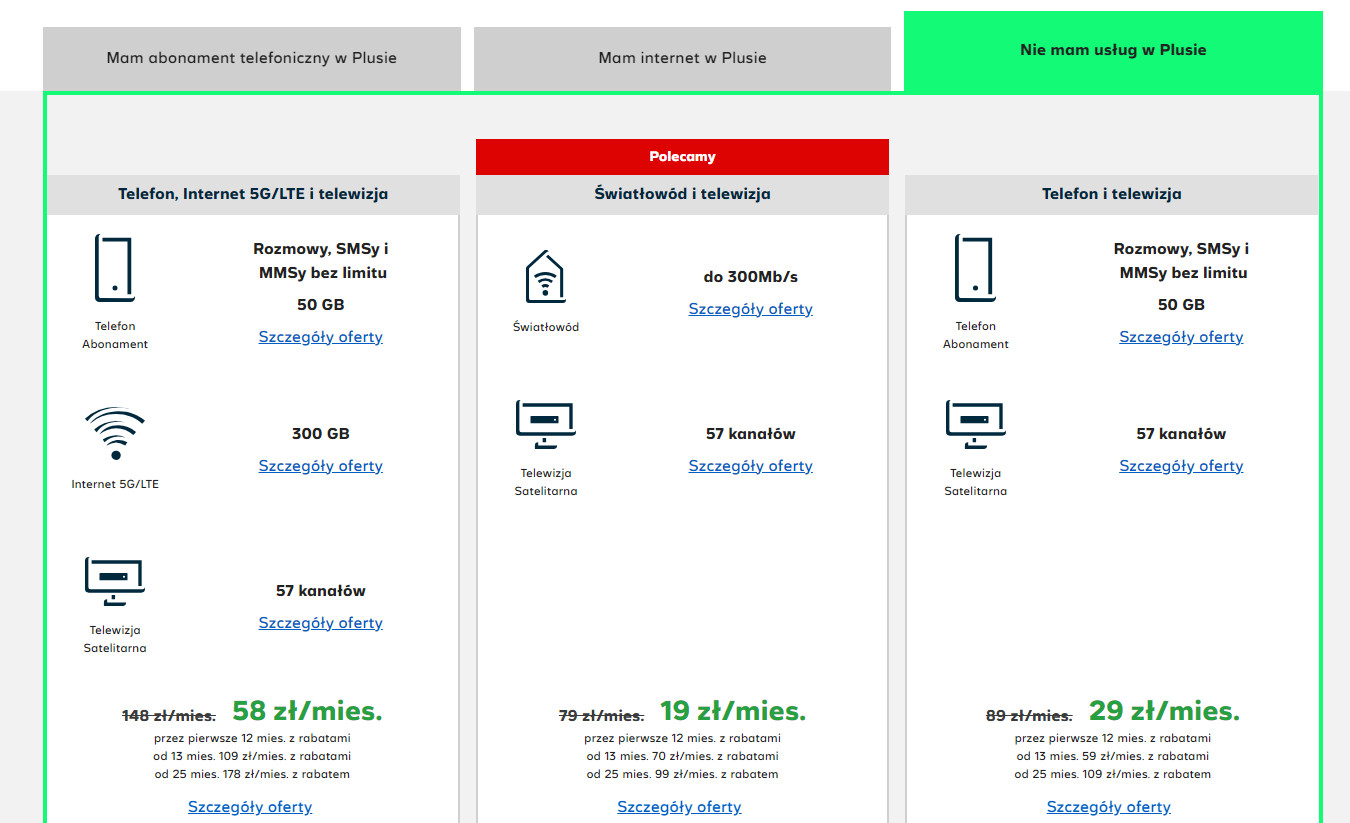This screenshot has width=1350, height=823.
Task: Click the '58 zł/mies.' price
Action: [x=308, y=711]
